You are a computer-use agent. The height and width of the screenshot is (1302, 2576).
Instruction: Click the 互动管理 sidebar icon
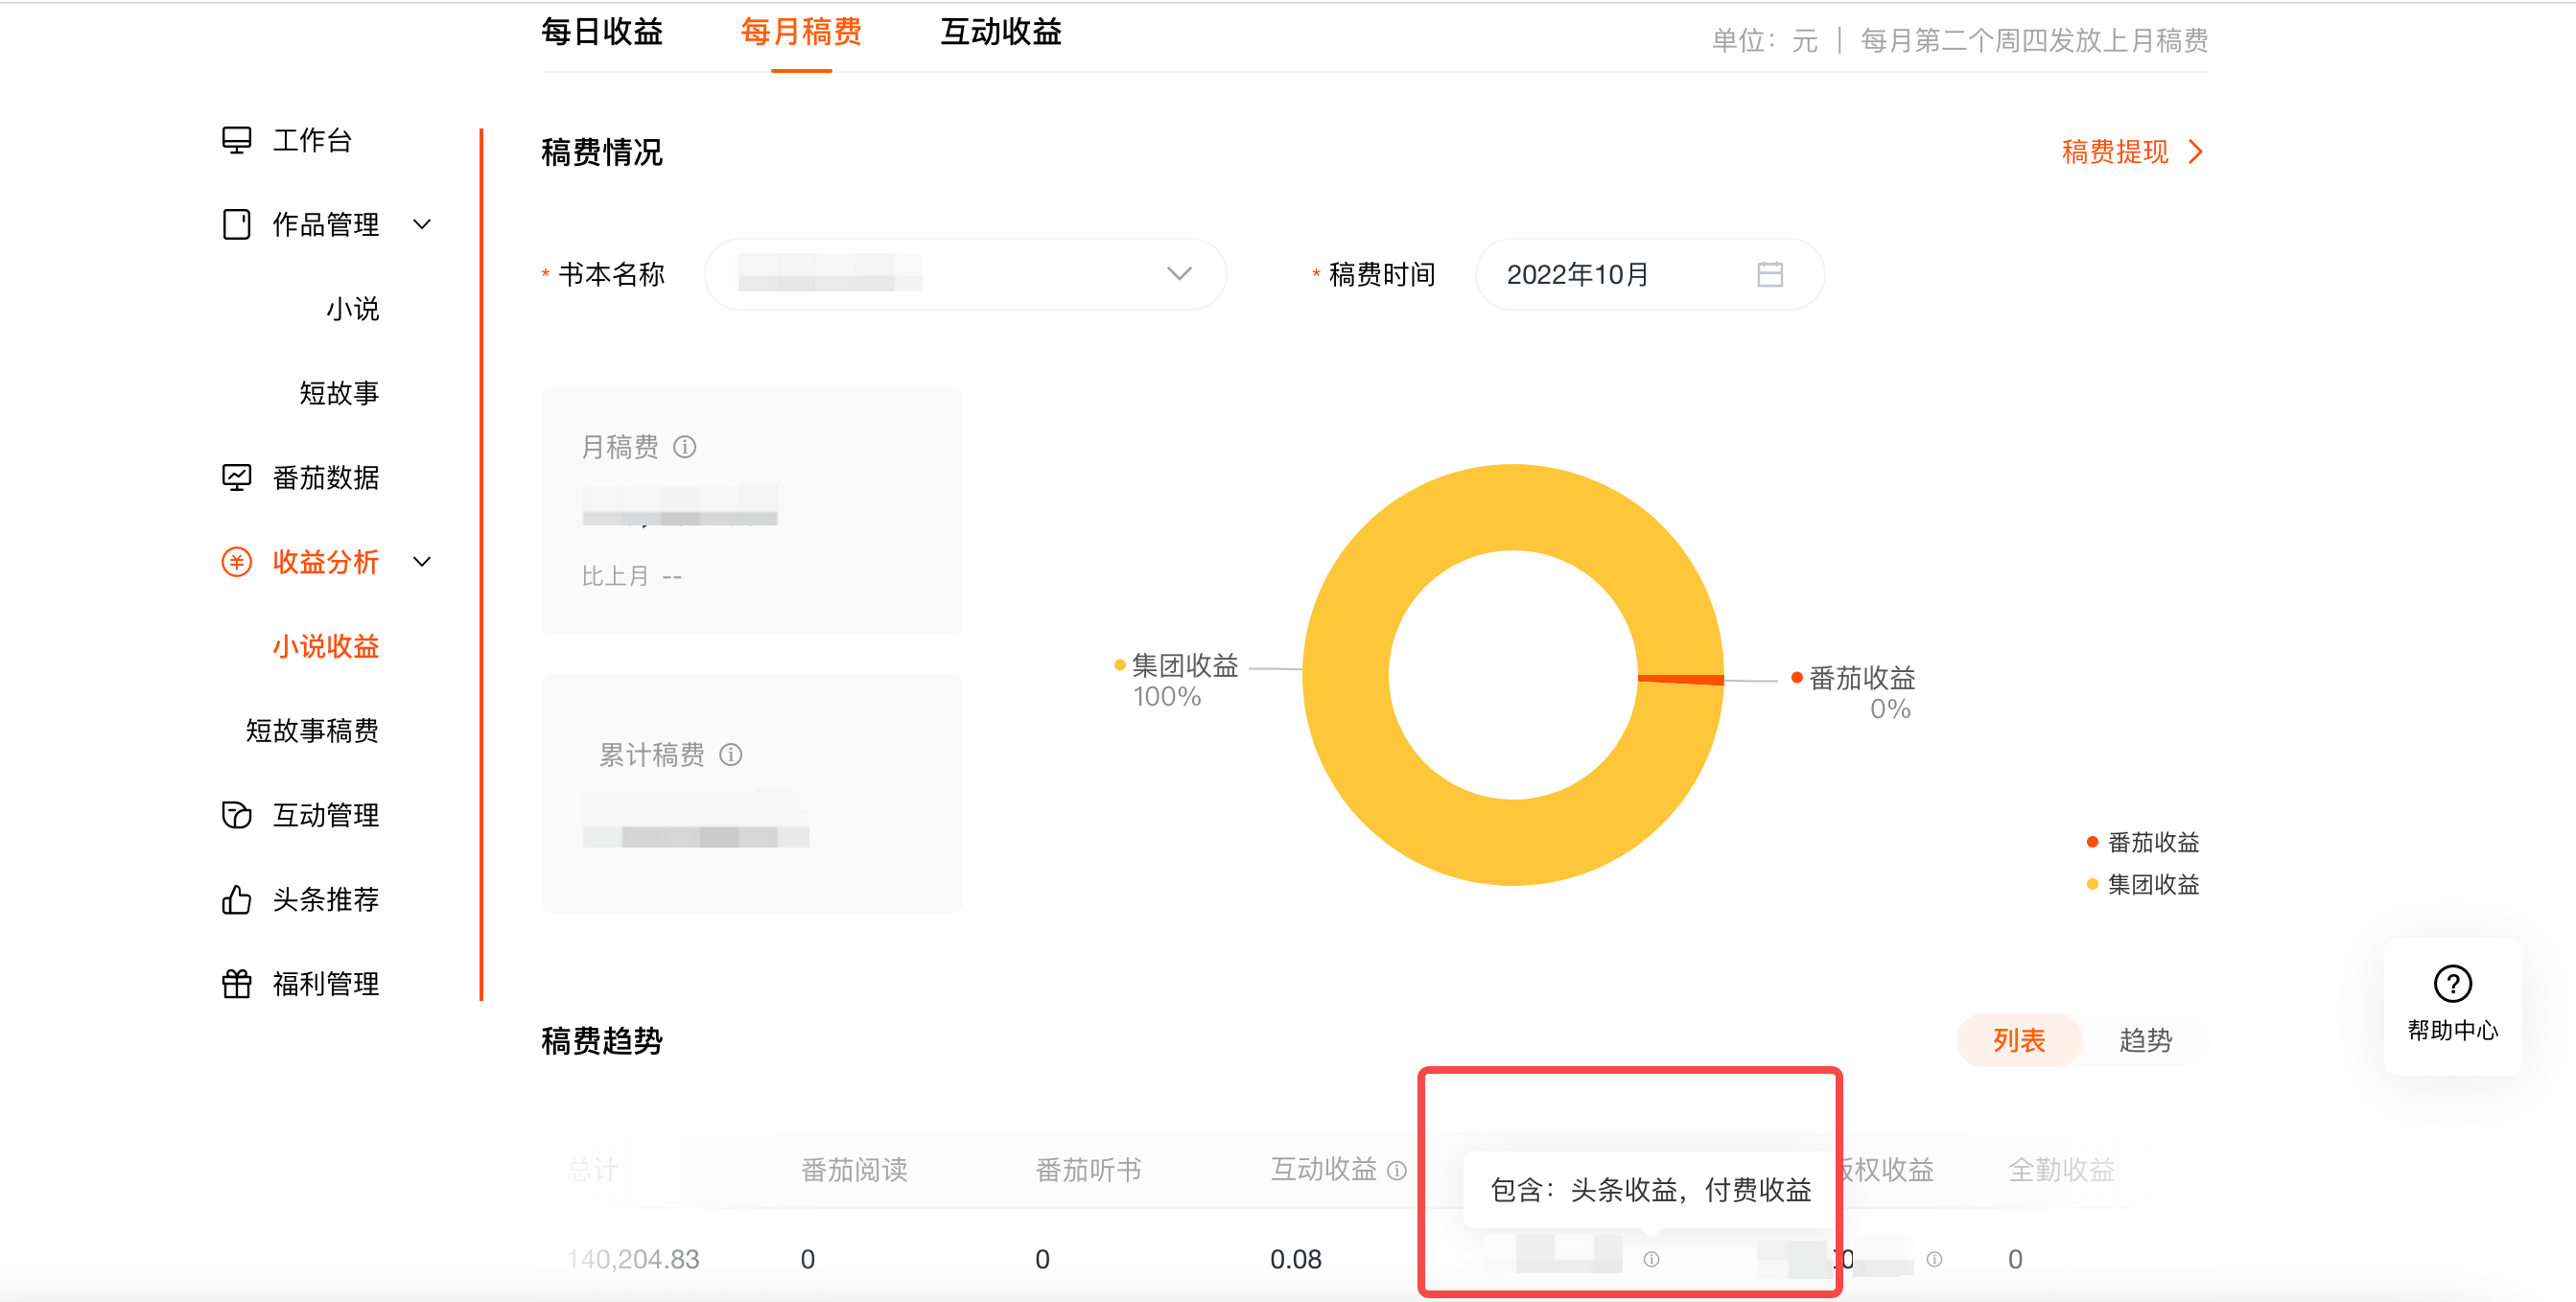click(236, 815)
